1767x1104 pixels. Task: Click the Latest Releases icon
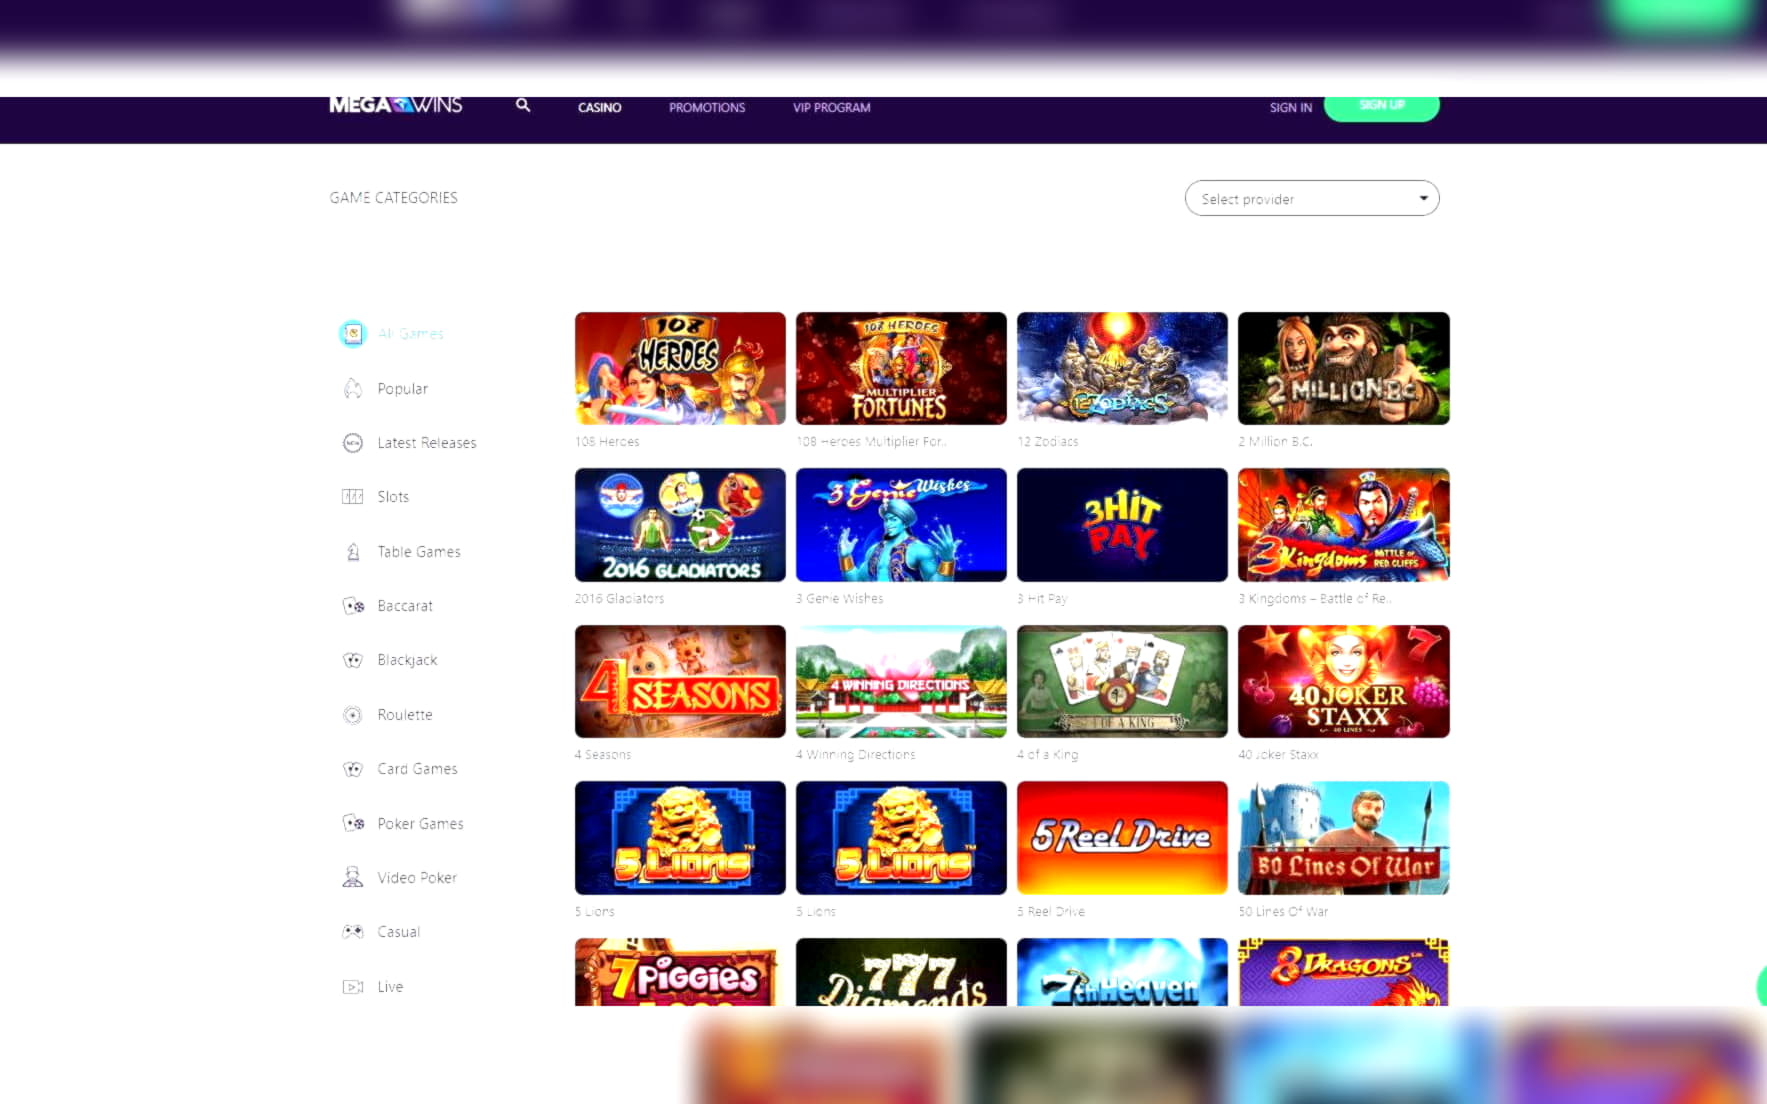(352, 443)
